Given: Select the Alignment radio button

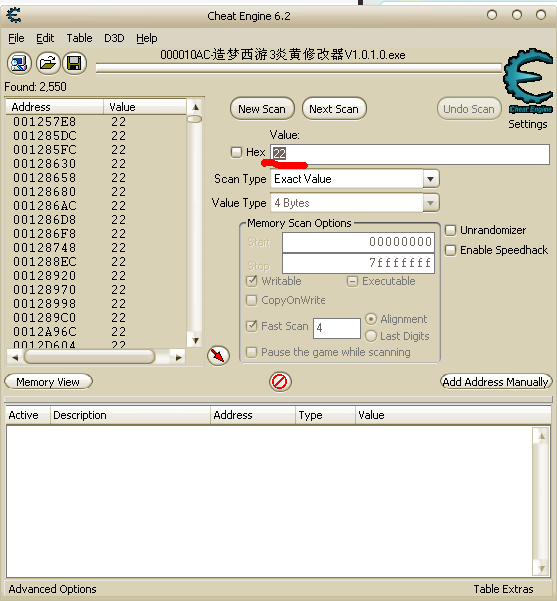Looking at the screenshot, I should 371,319.
